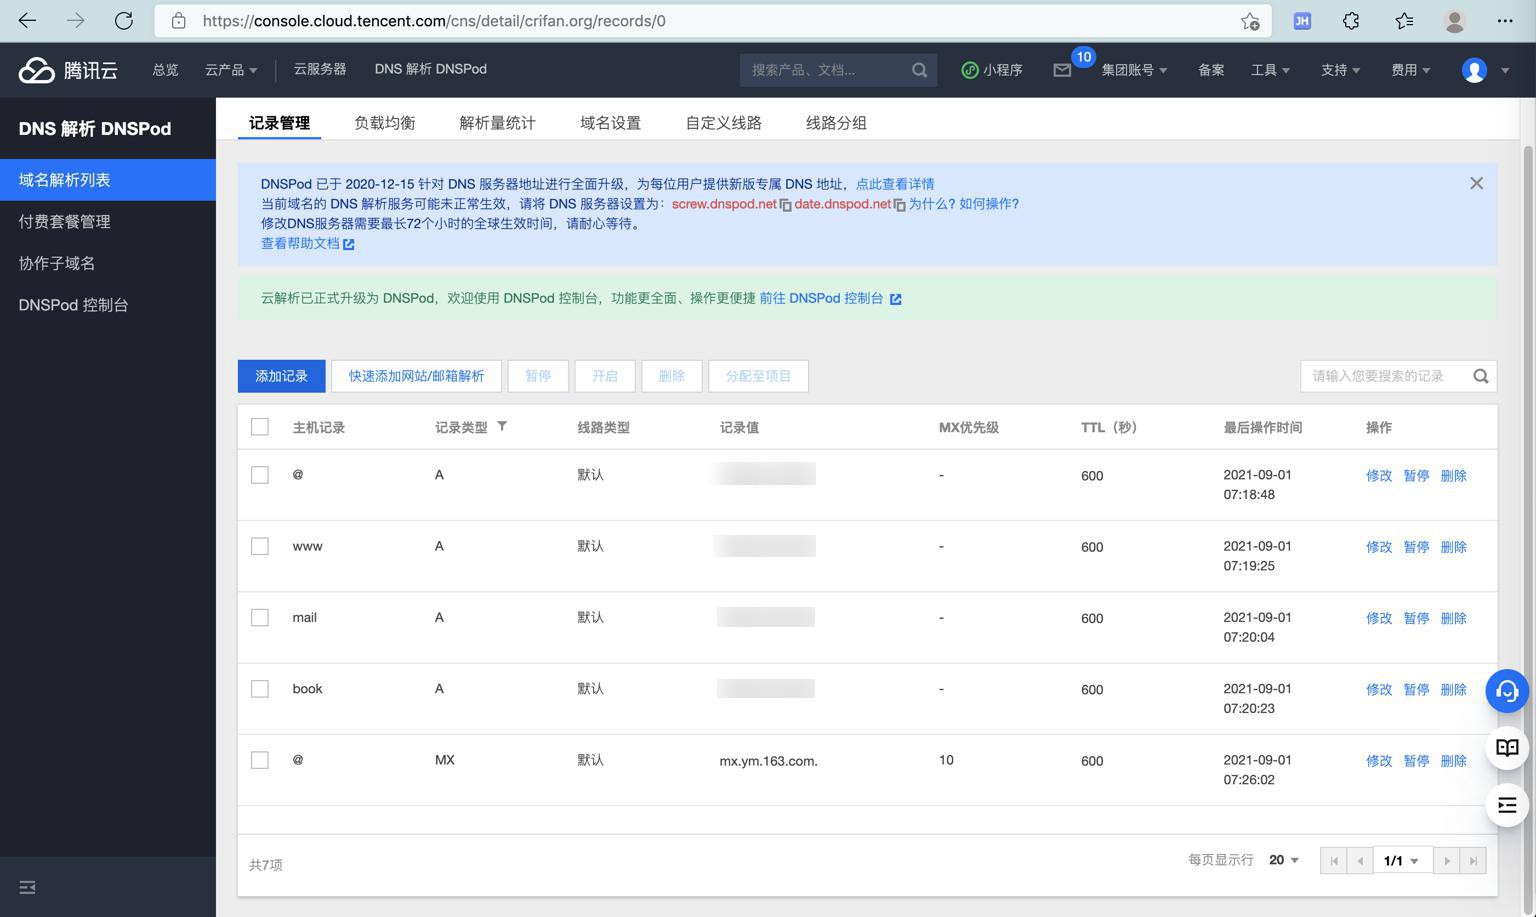Open 协作子域名 in sidebar
Viewport: 1536px width, 917px height.
108,263
